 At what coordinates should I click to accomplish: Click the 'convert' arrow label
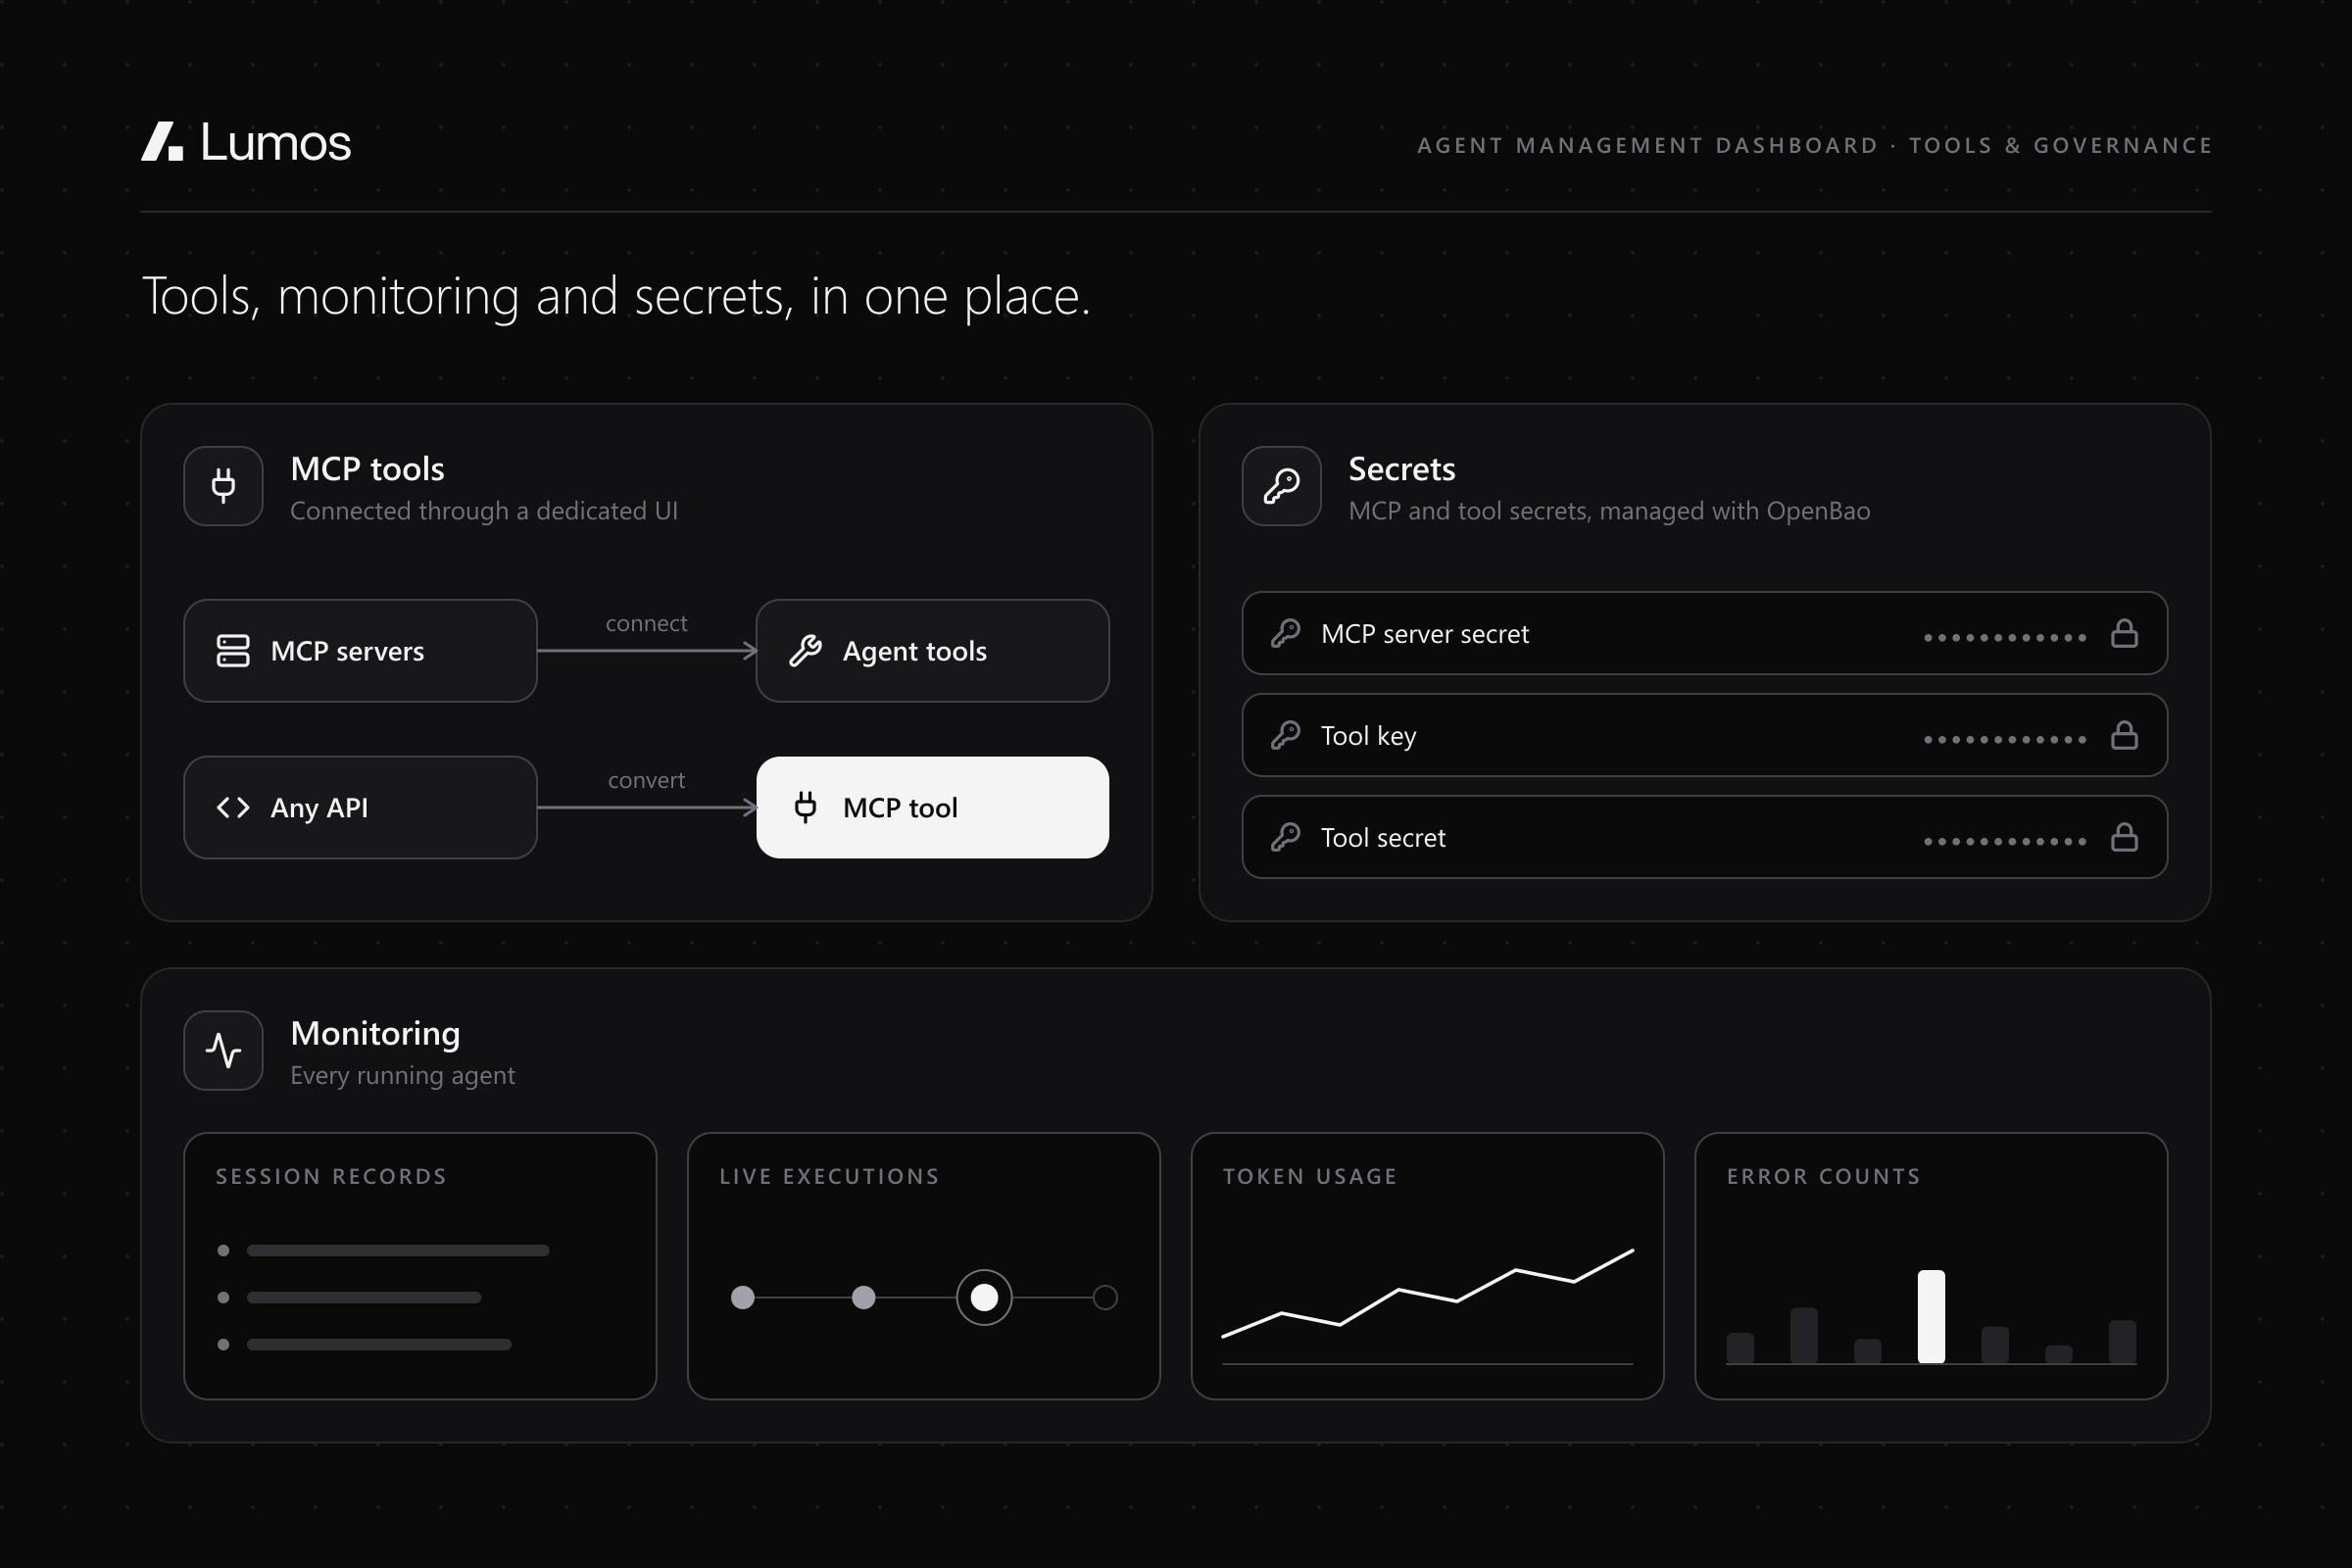coord(646,780)
